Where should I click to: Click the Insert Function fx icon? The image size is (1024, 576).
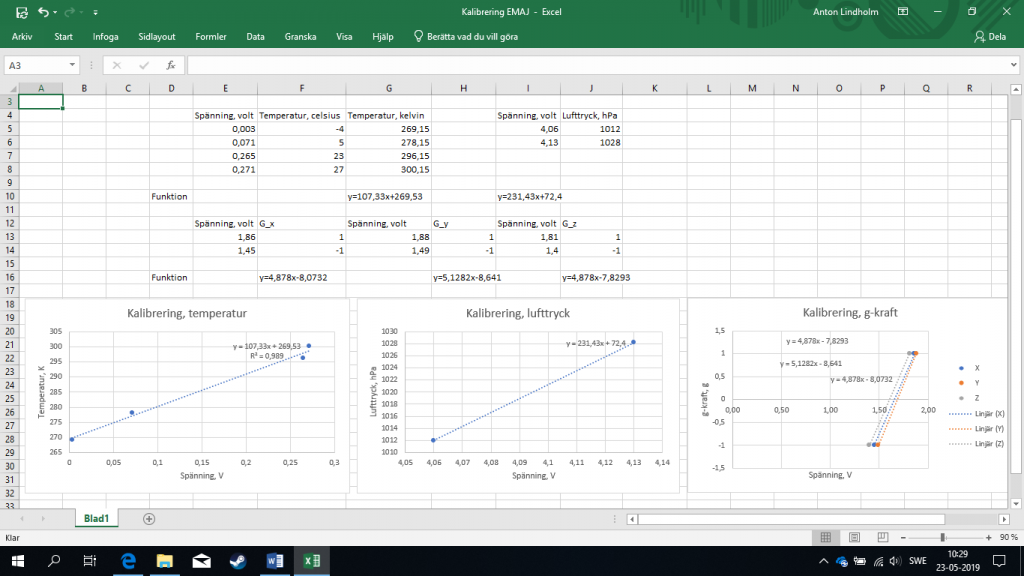[170, 65]
